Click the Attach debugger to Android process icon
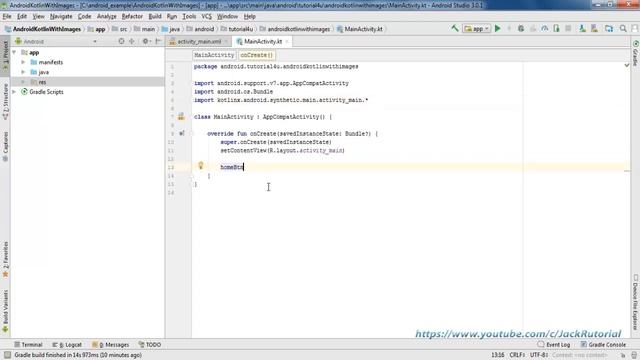 click(x=556, y=29)
